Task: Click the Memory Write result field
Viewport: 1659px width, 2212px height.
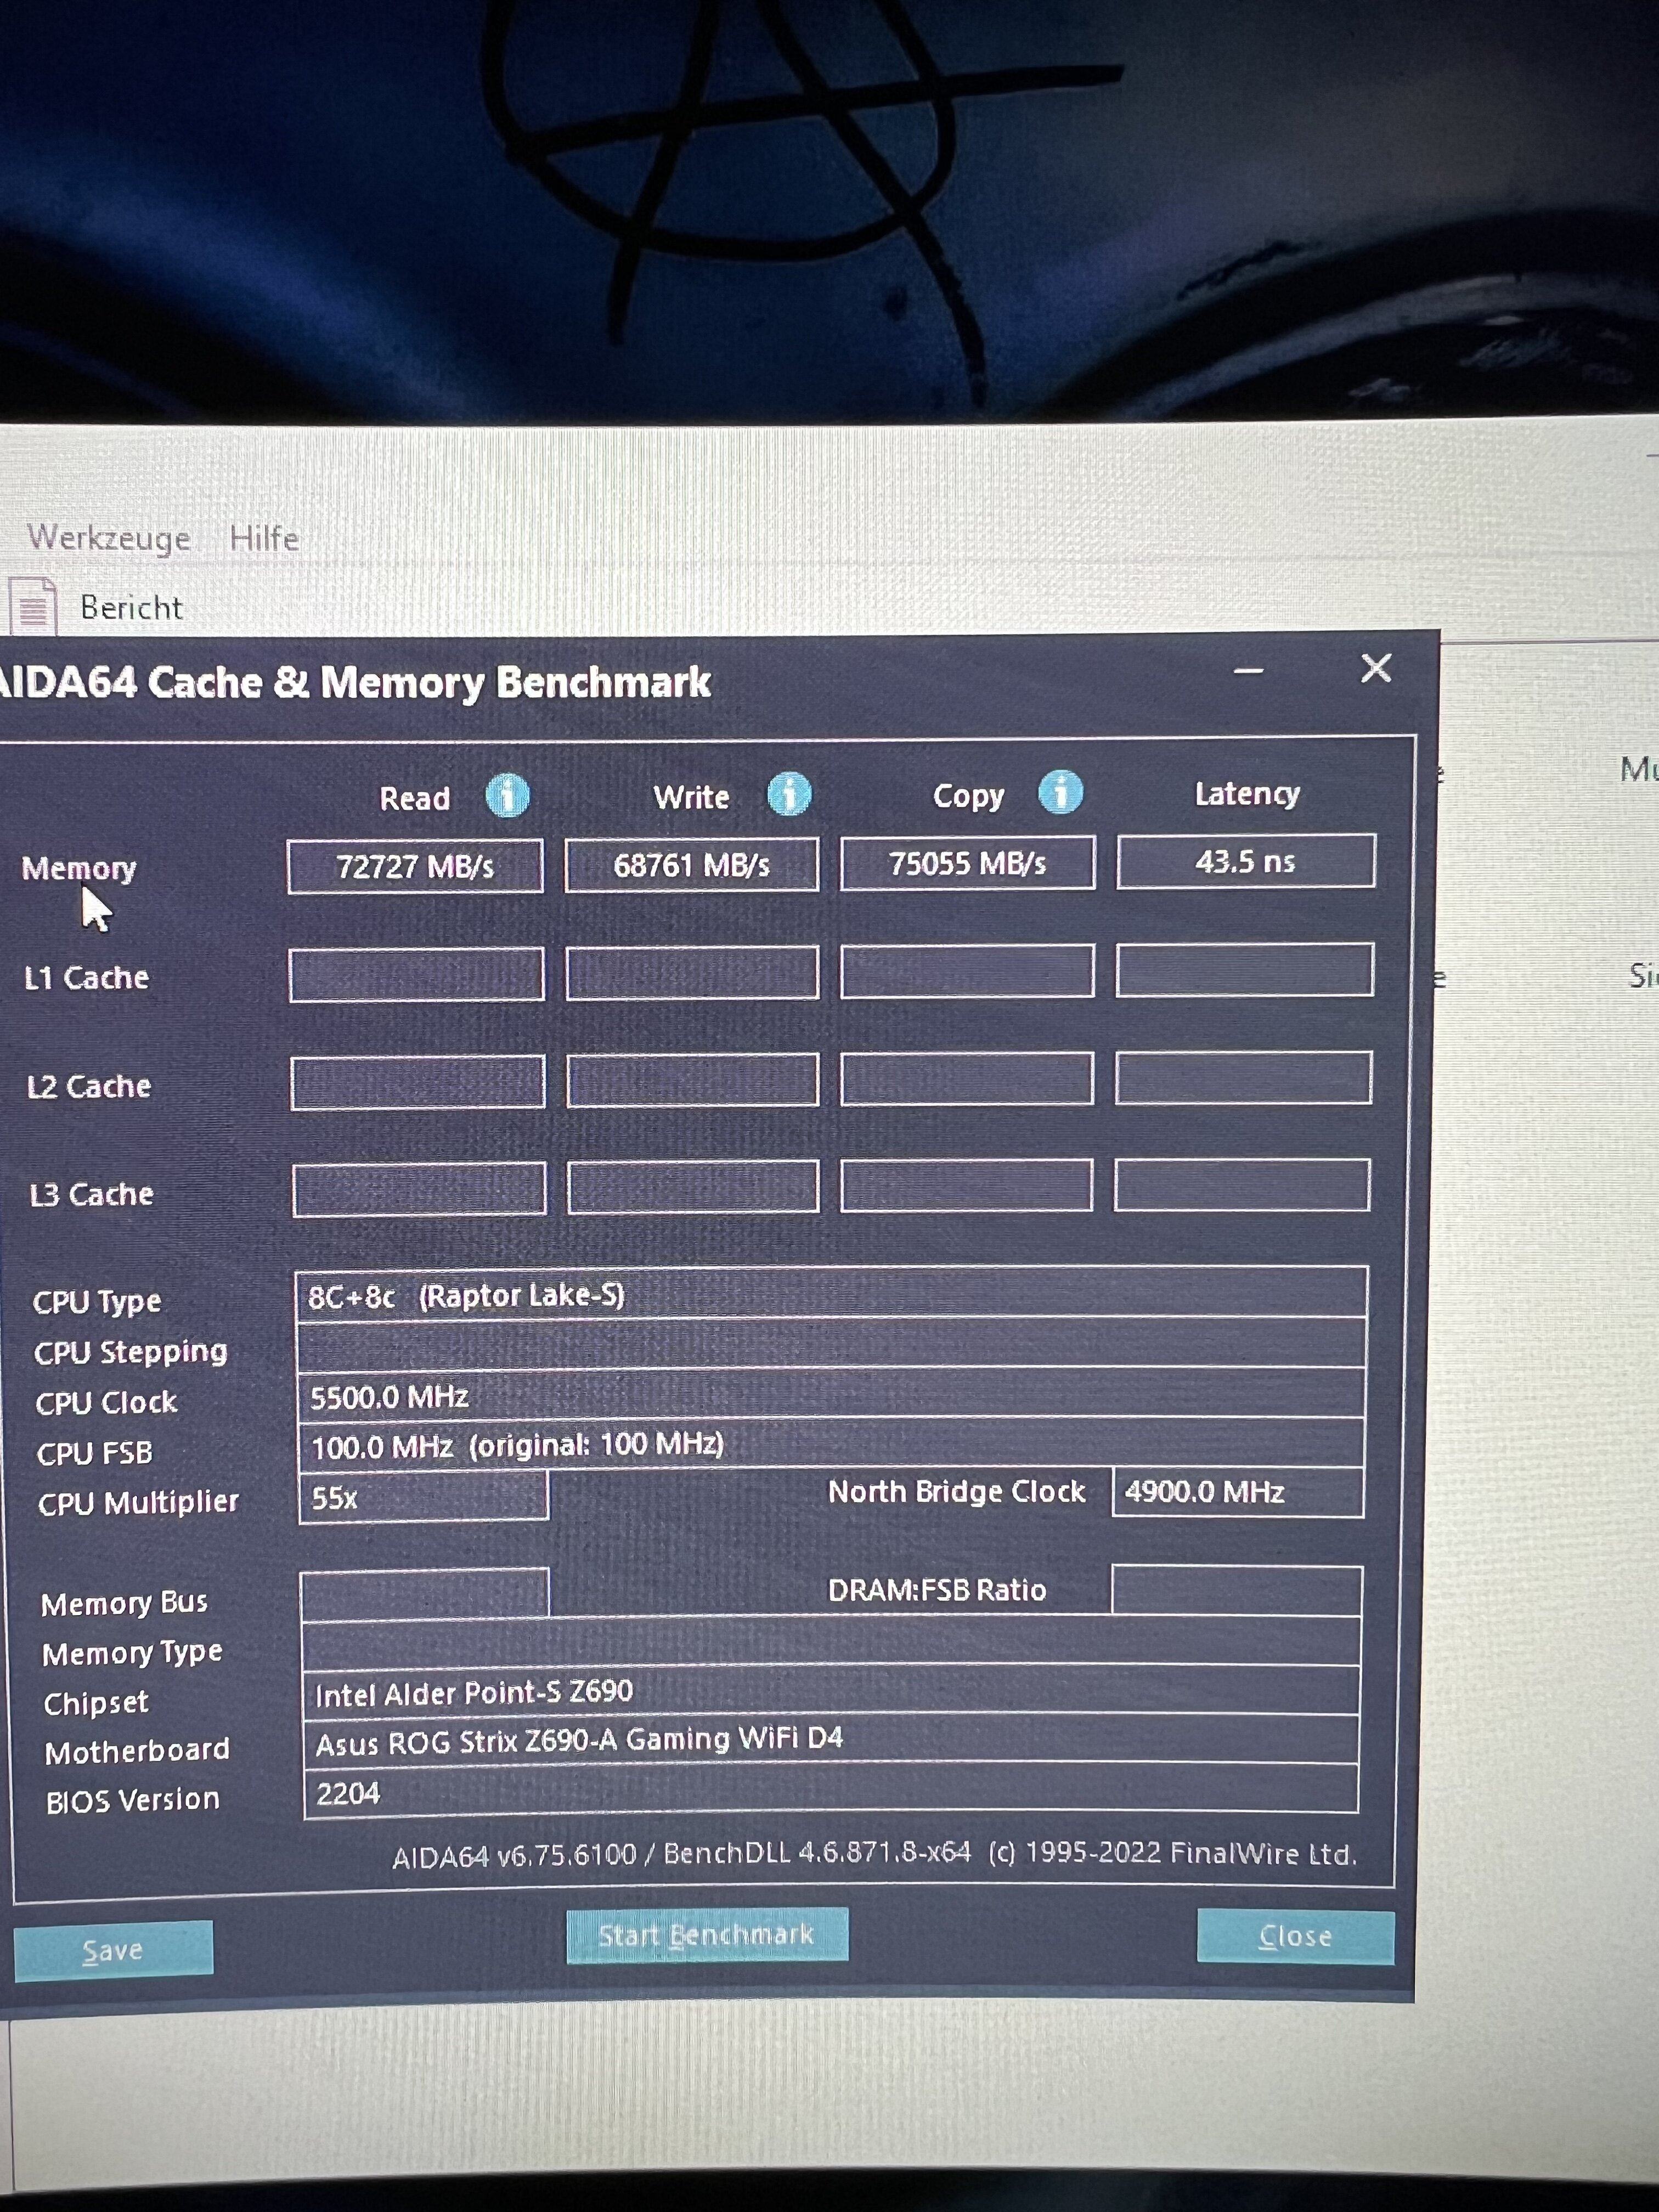Action: coord(691,864)
